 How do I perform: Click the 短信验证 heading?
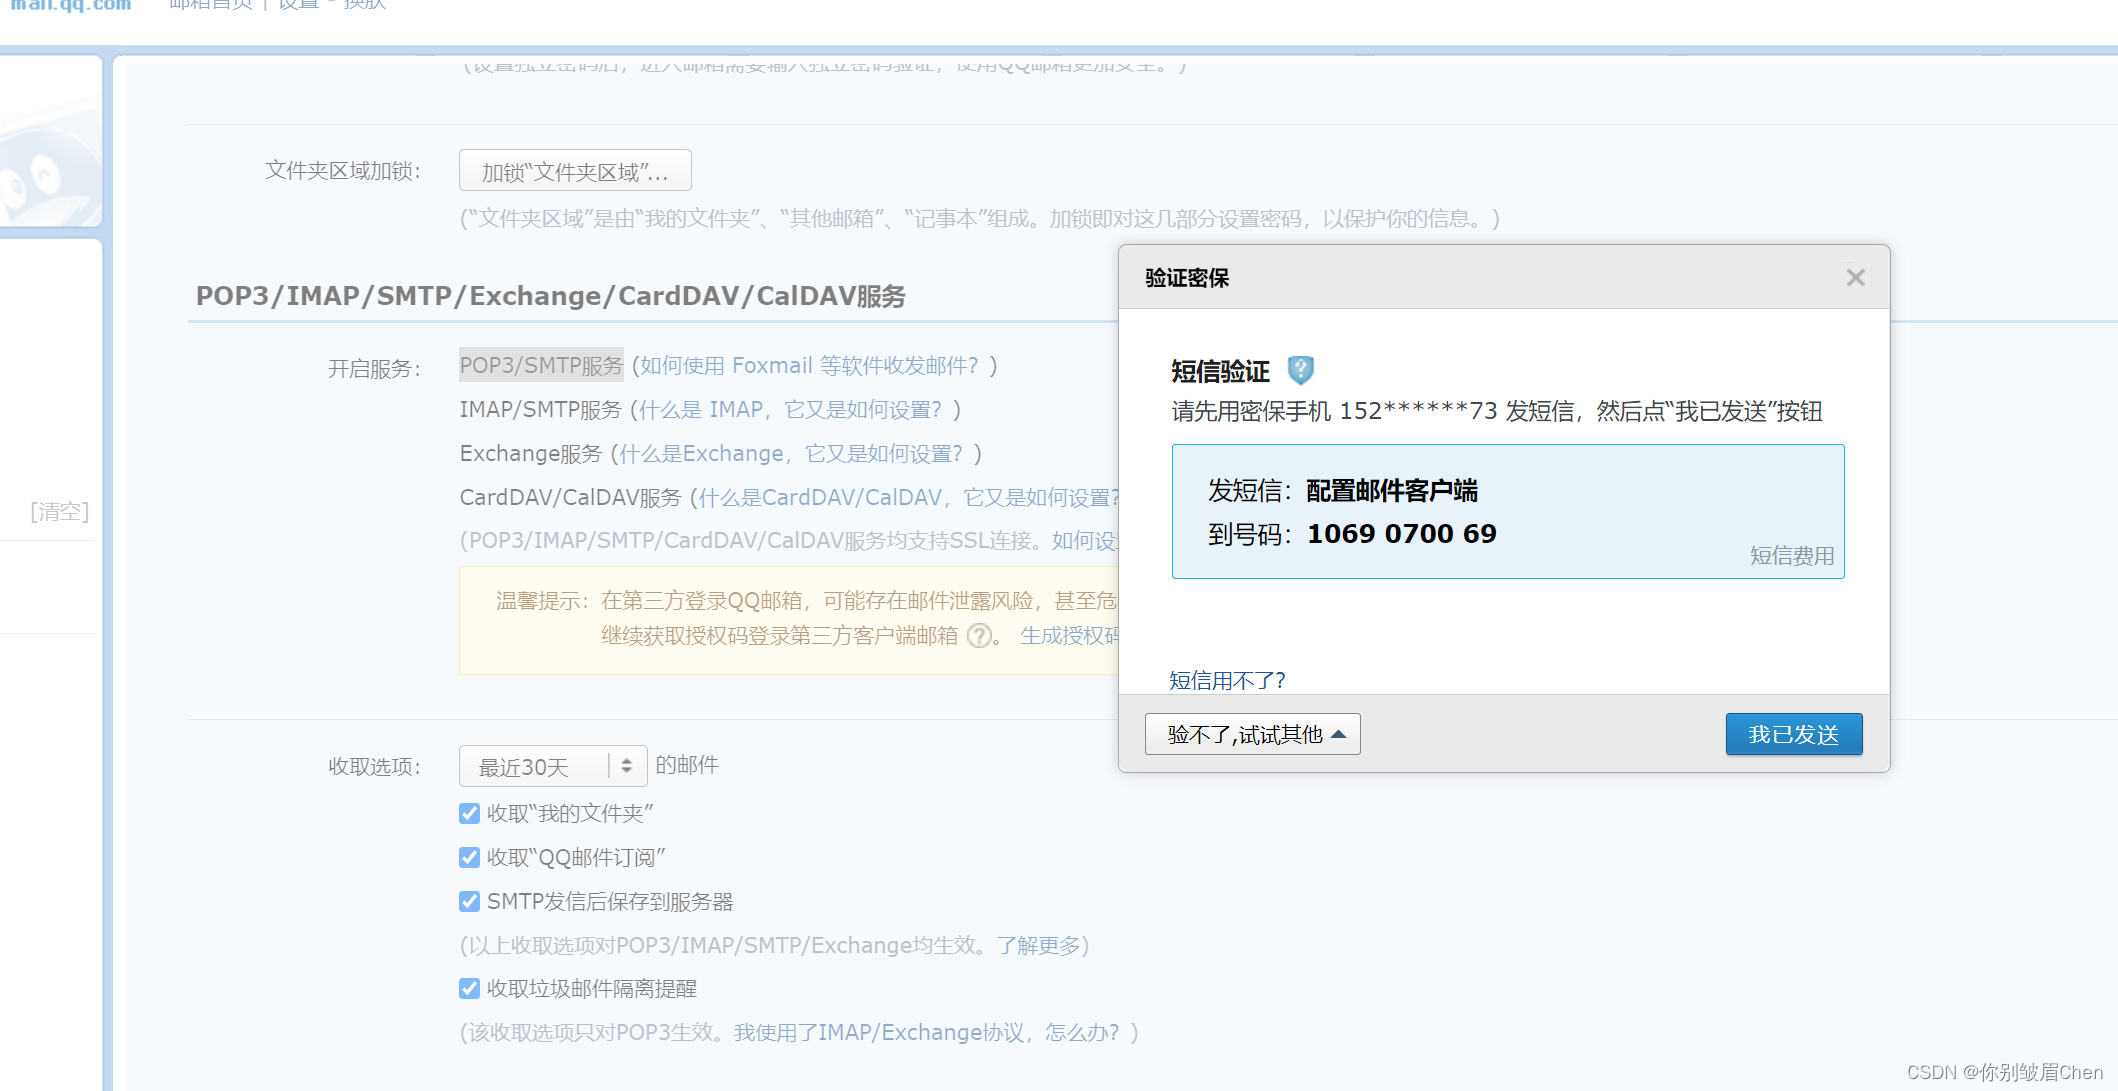[x=1220, y=372]
